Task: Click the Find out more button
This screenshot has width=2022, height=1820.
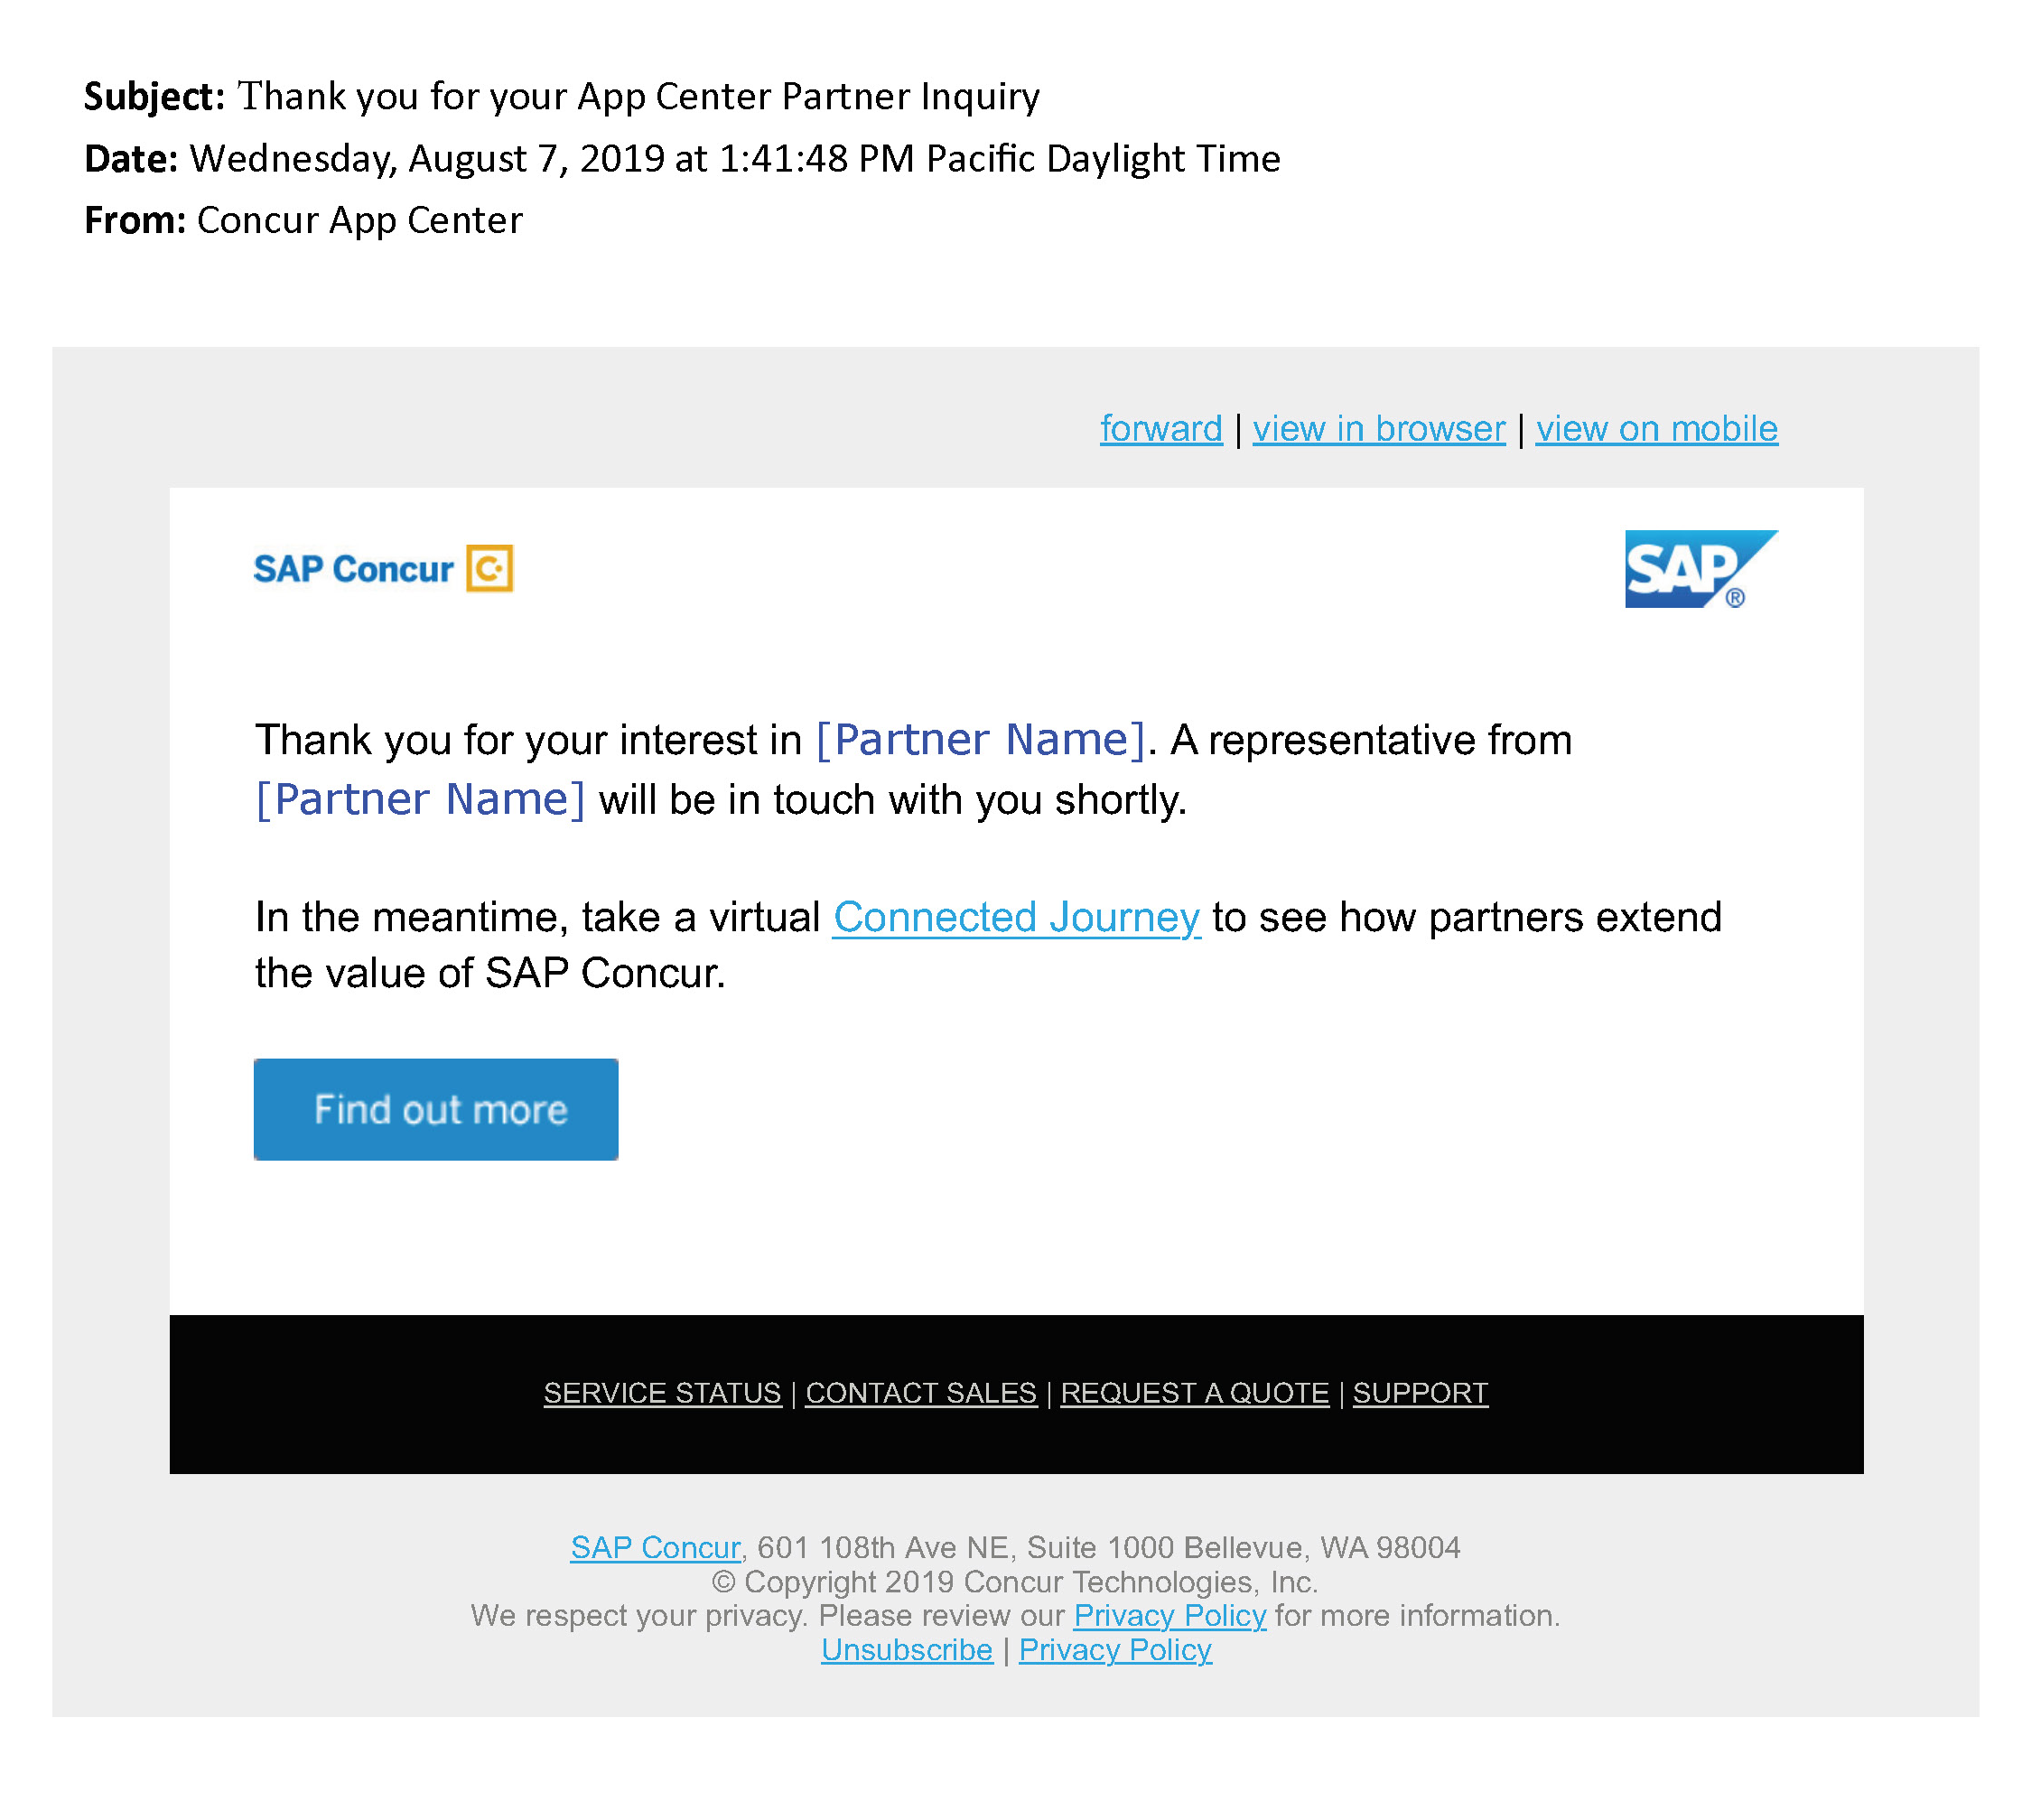Action: pos(435,1108)
